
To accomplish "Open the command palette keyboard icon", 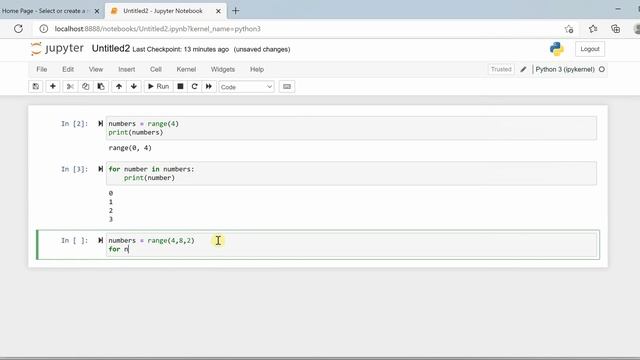I will click(x=287, y=87).
